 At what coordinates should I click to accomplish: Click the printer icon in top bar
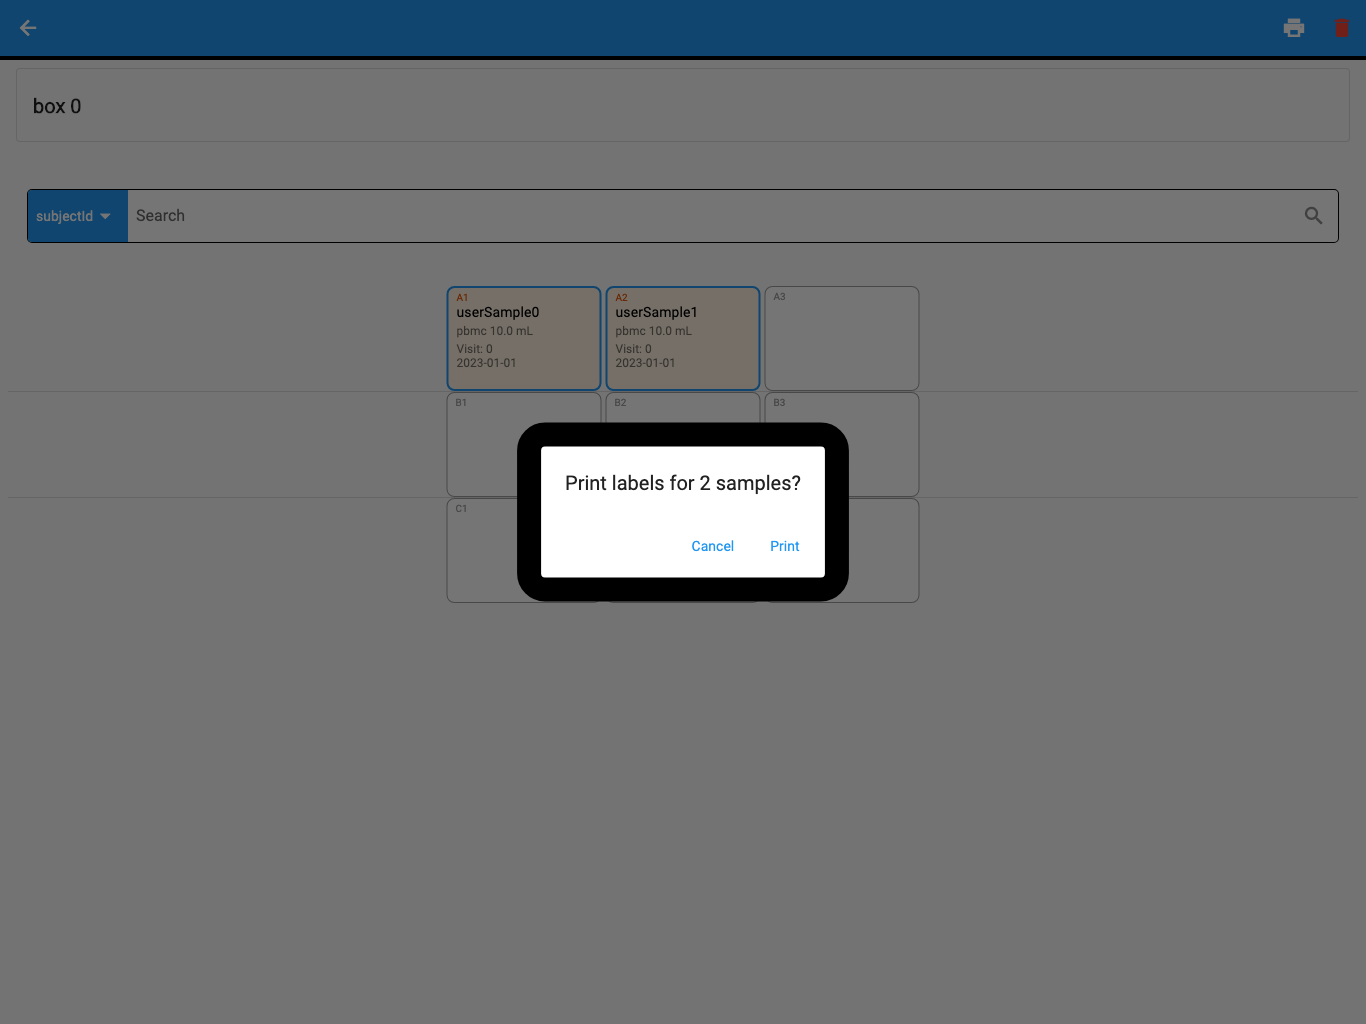click(1294, 28)
